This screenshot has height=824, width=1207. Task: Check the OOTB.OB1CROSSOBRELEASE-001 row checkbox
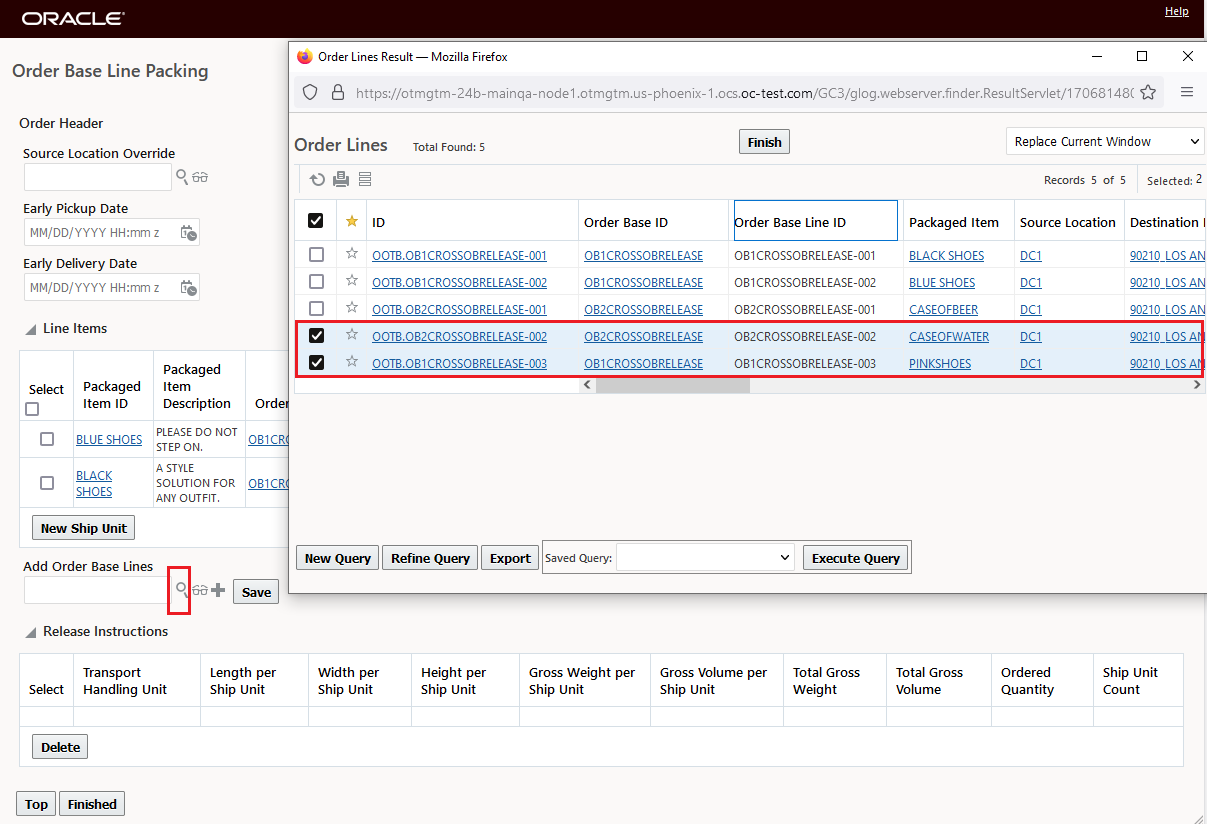tap(316, 254)
